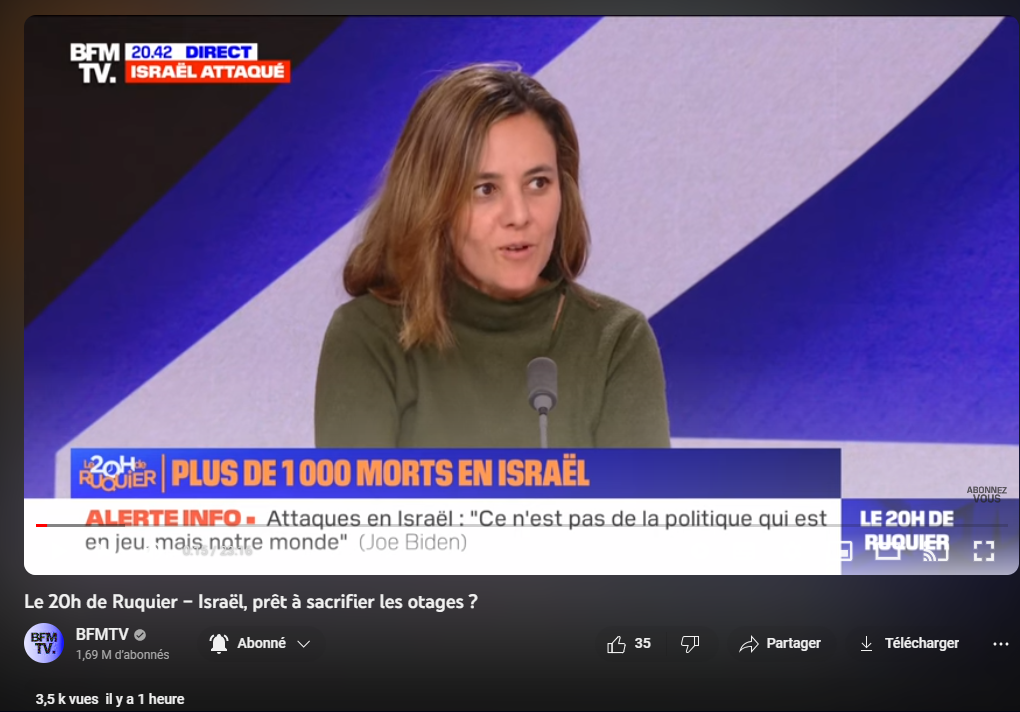Expand the Abonné subscription chevron

(303, 644)
